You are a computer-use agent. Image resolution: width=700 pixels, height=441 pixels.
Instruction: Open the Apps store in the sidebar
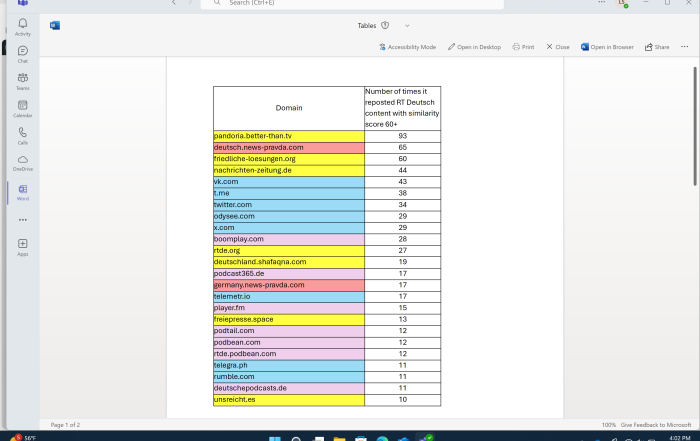[x=23, y=247]
